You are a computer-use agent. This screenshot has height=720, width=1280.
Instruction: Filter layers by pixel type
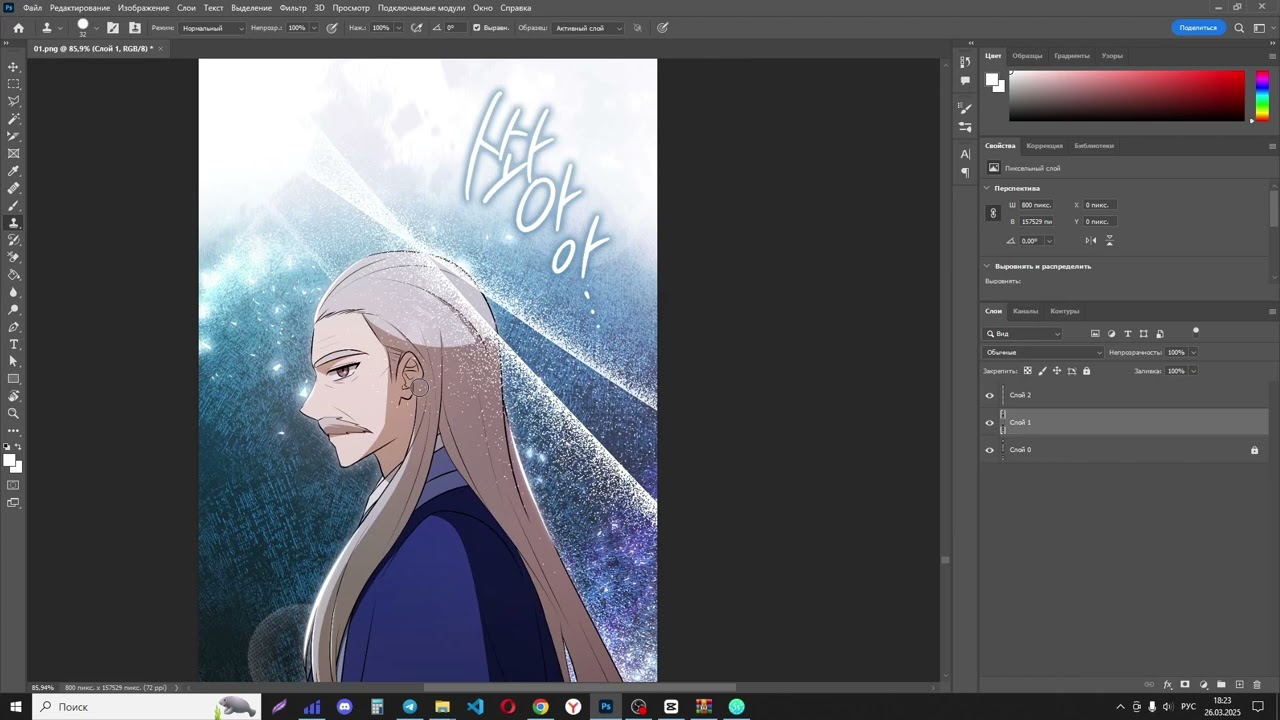1095,334
